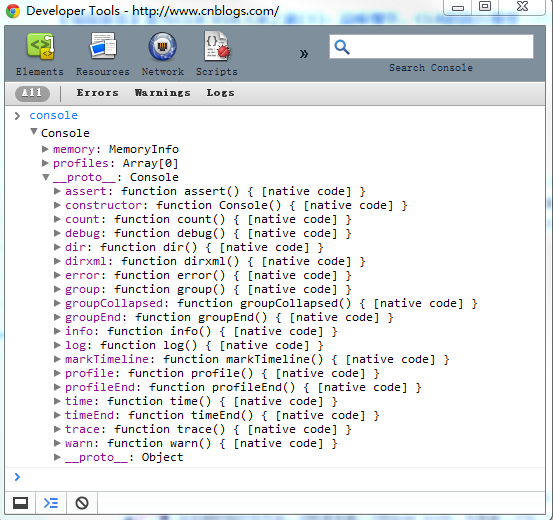
Task: Expand the groupCollapsed function entry
Action: click(57, 303)
